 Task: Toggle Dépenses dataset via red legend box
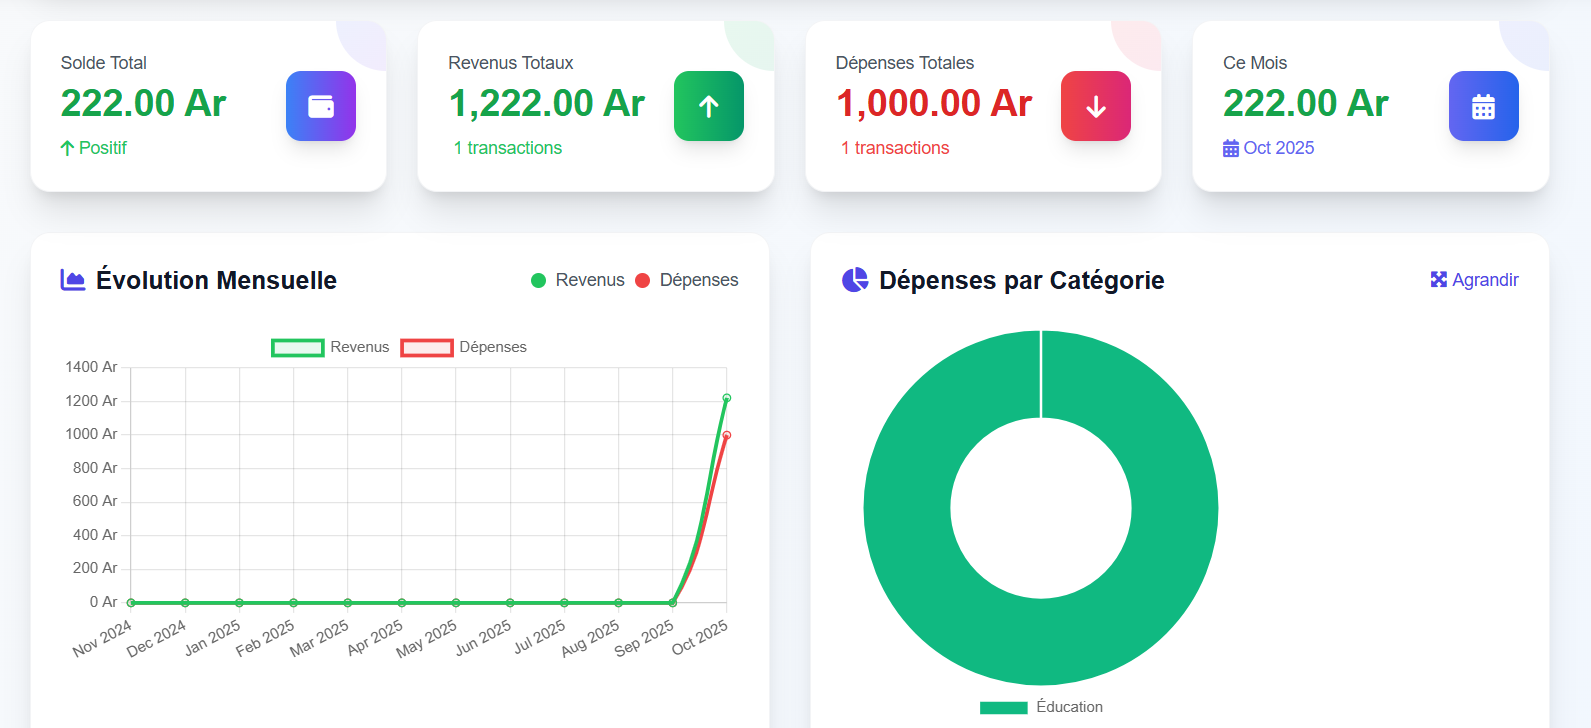tap(426, 347)
